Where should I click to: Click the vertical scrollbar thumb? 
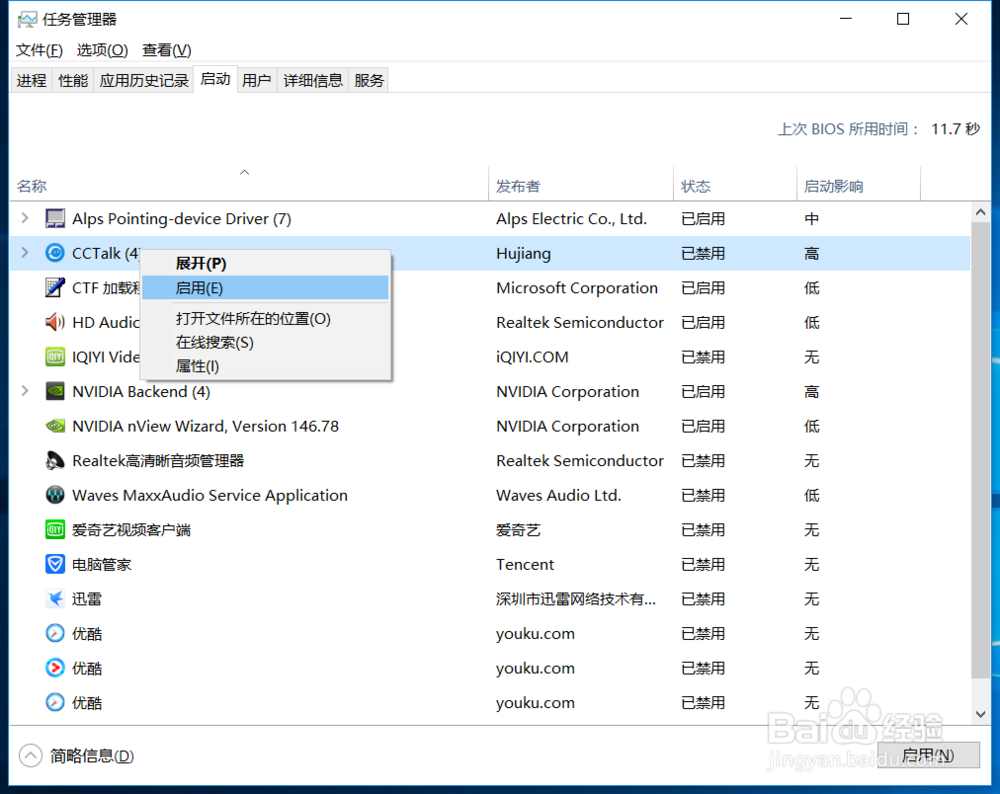click(x=981, y=450)
